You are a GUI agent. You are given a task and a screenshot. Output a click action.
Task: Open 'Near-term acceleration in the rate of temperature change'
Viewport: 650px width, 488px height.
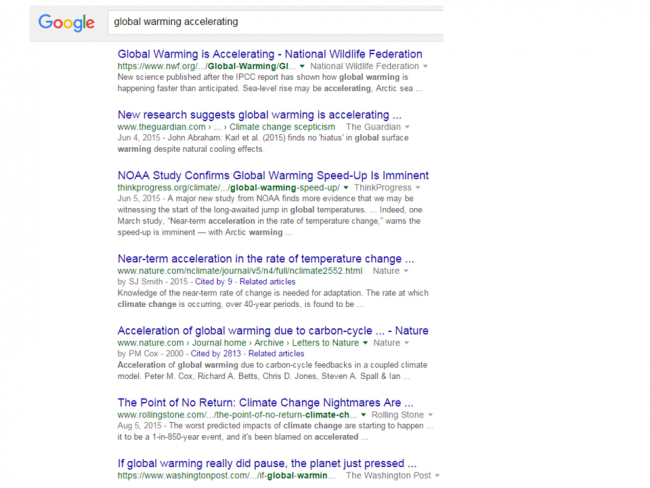coord(266,259)
